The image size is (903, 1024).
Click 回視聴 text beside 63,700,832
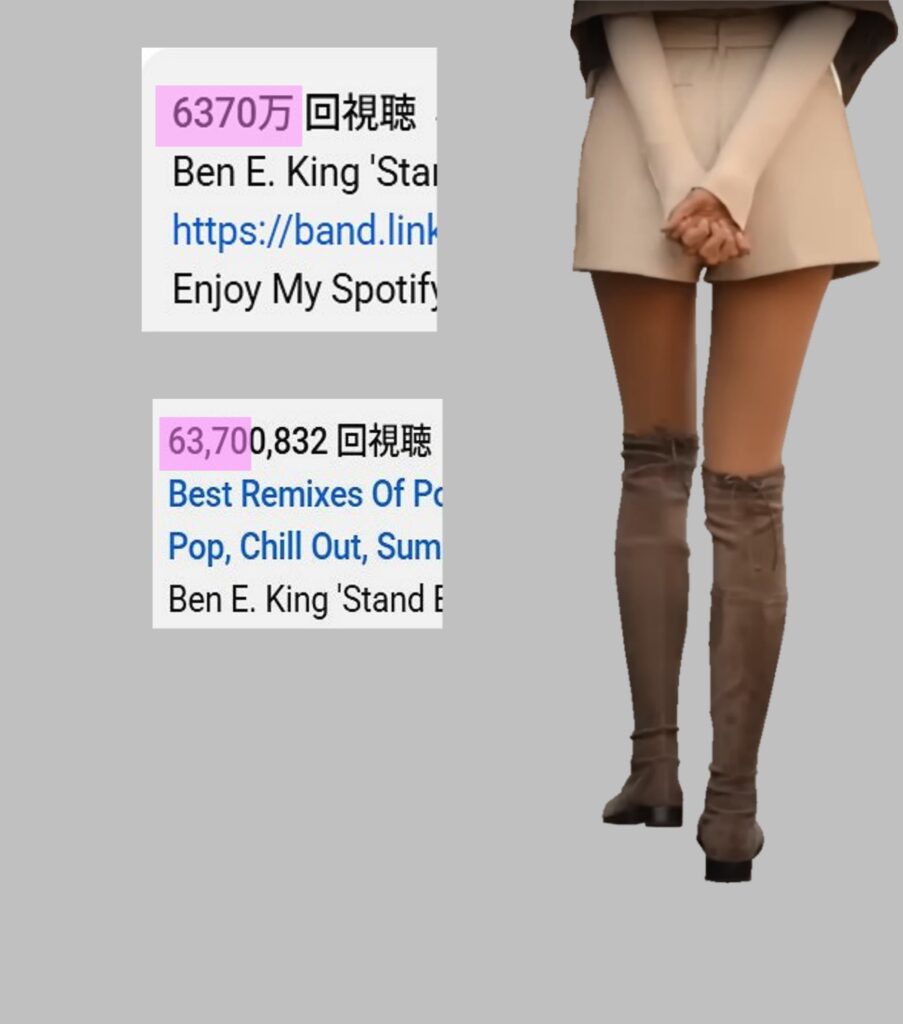click(385, 441)
